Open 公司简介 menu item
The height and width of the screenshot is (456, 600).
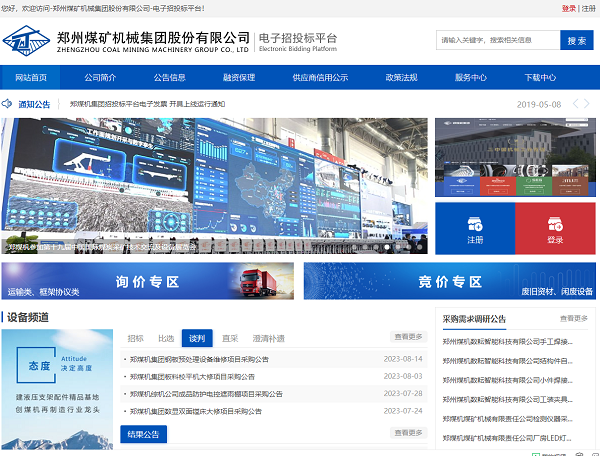click(x=100, y=78)
